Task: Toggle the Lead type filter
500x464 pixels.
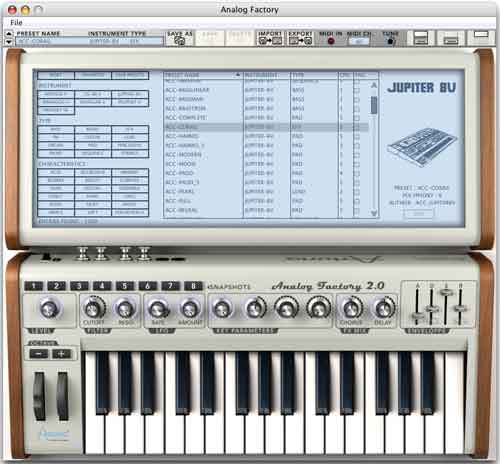Action: pos(130,137)
